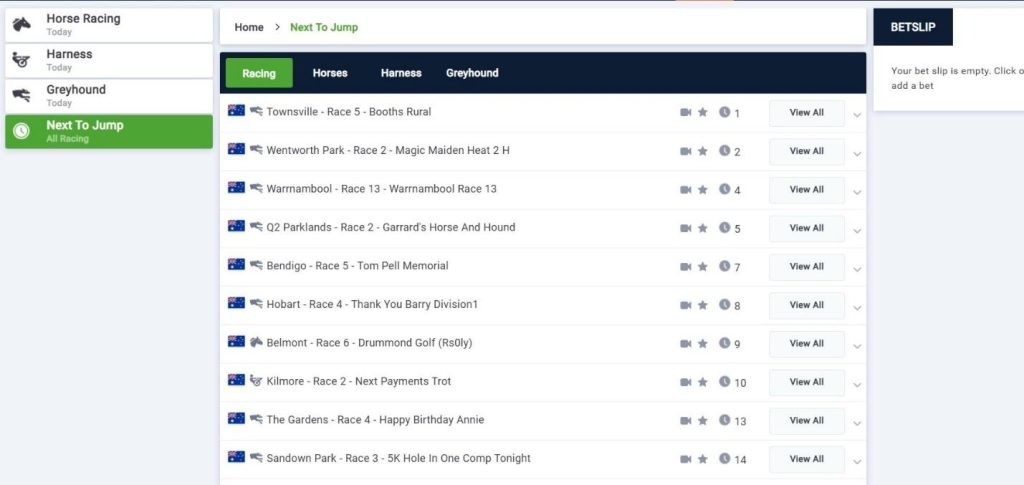Image resolution: width=1024 pixels, height=485 pixels.
Task: Click video camera icon for The Gardens Race 4
Action: [x=685, y=420]
